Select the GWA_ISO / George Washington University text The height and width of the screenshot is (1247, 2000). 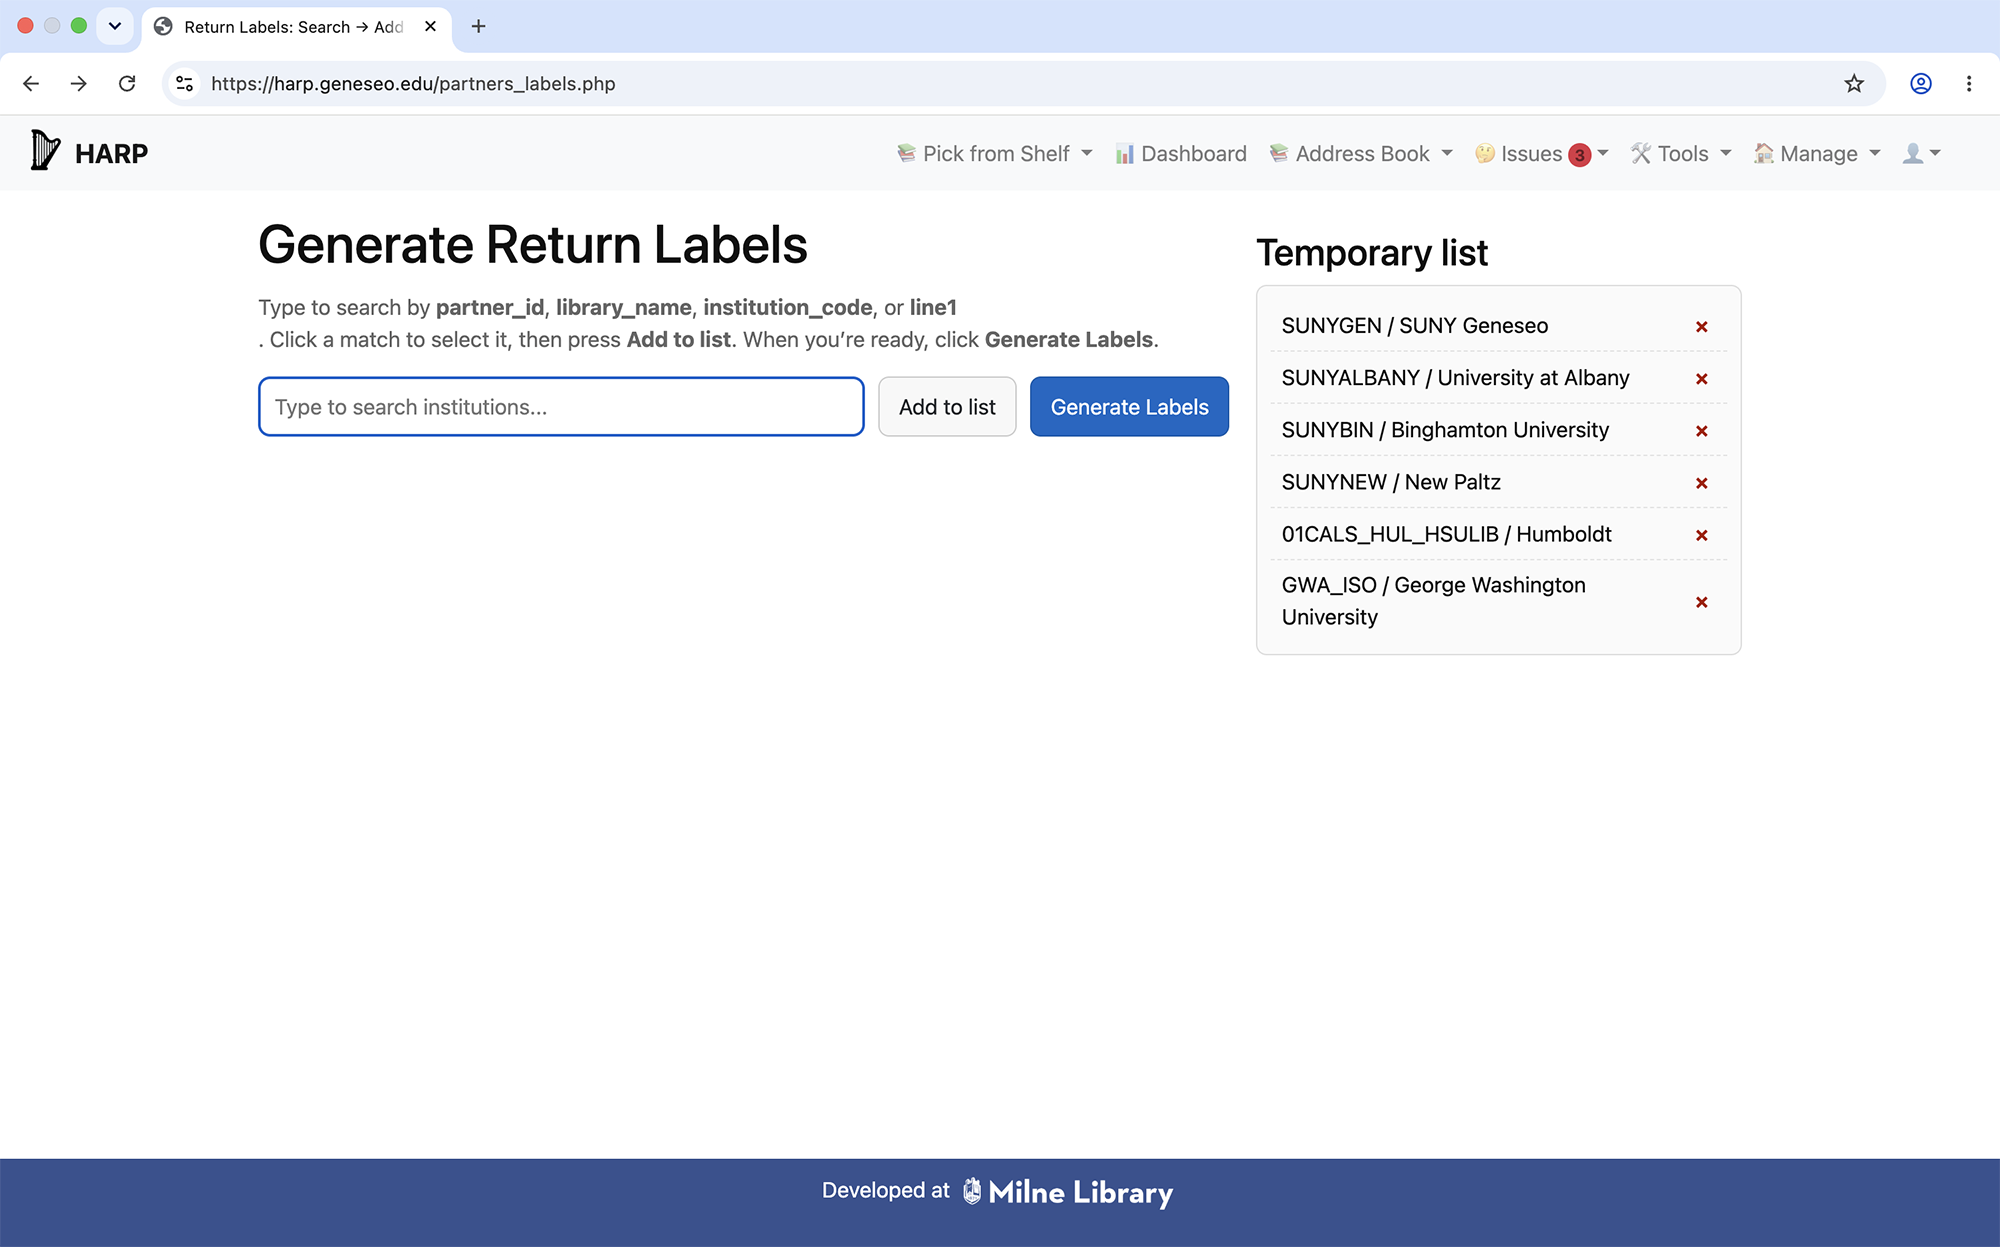[1433, 601]
